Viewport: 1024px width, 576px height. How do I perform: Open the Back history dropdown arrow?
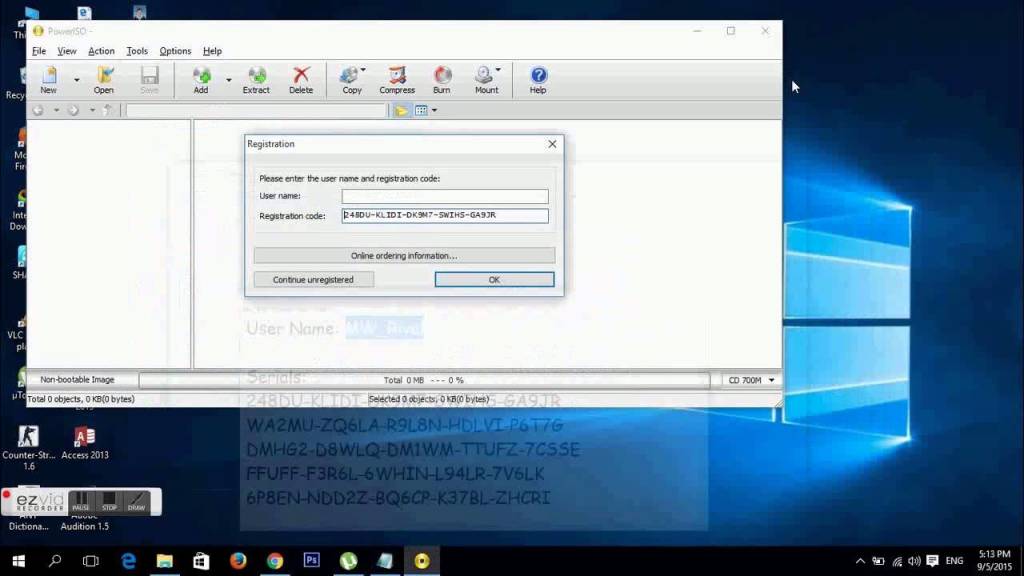point(56,110)
